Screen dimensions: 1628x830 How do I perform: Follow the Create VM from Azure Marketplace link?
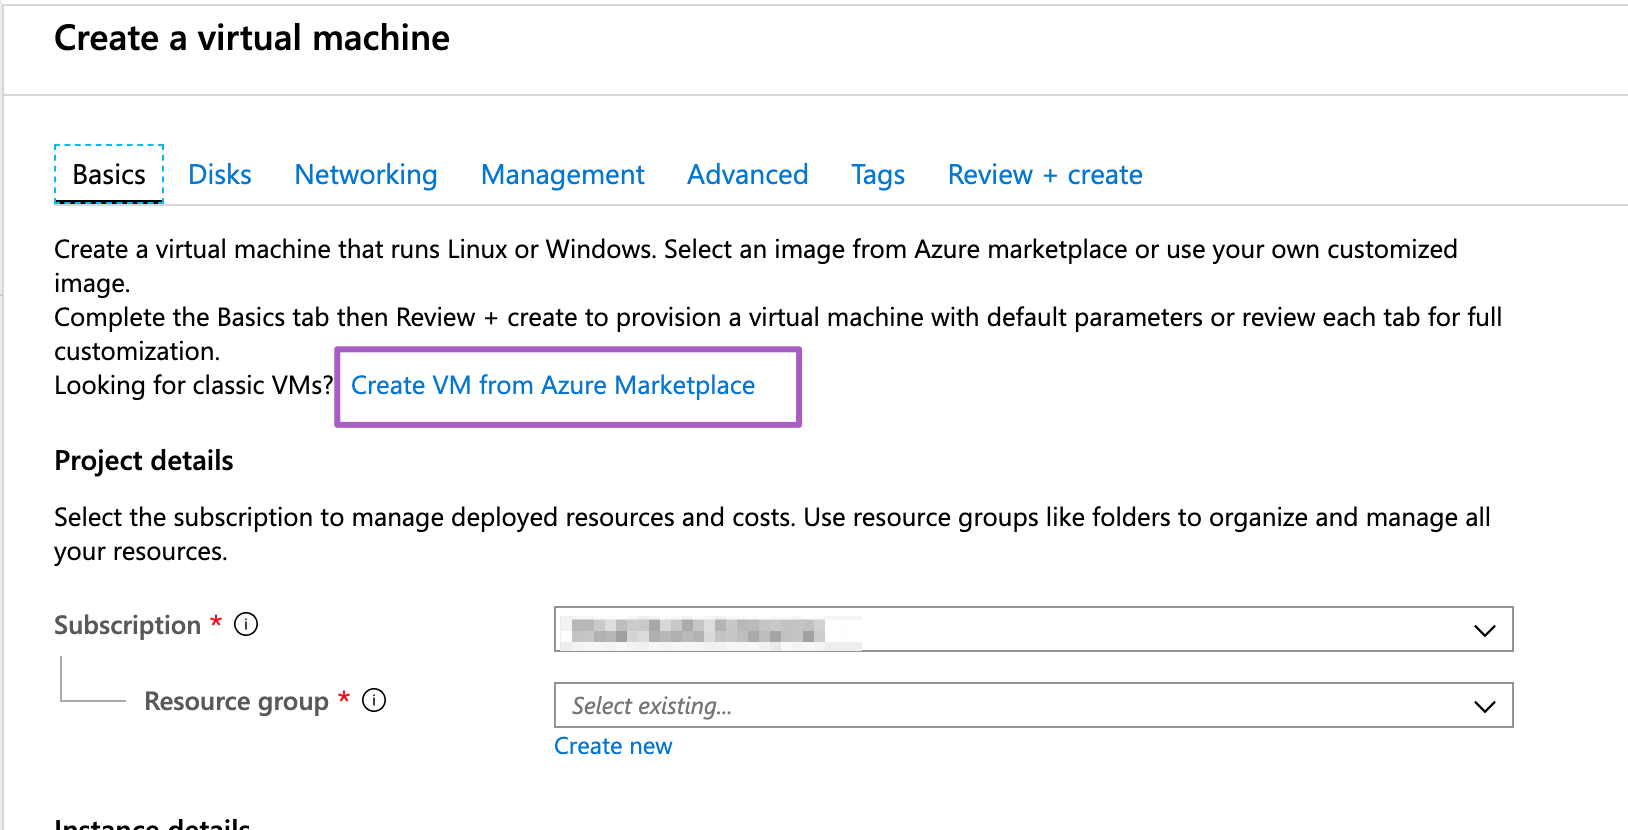pos(553,386)
